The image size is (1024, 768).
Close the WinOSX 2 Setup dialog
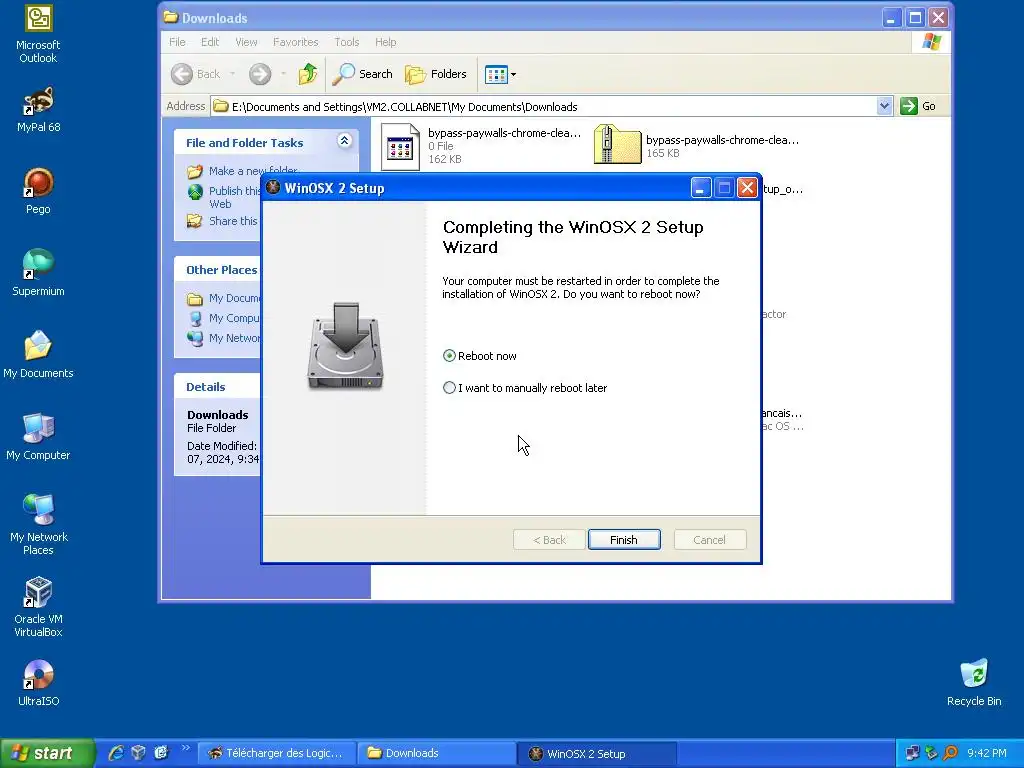click(747, 188)
